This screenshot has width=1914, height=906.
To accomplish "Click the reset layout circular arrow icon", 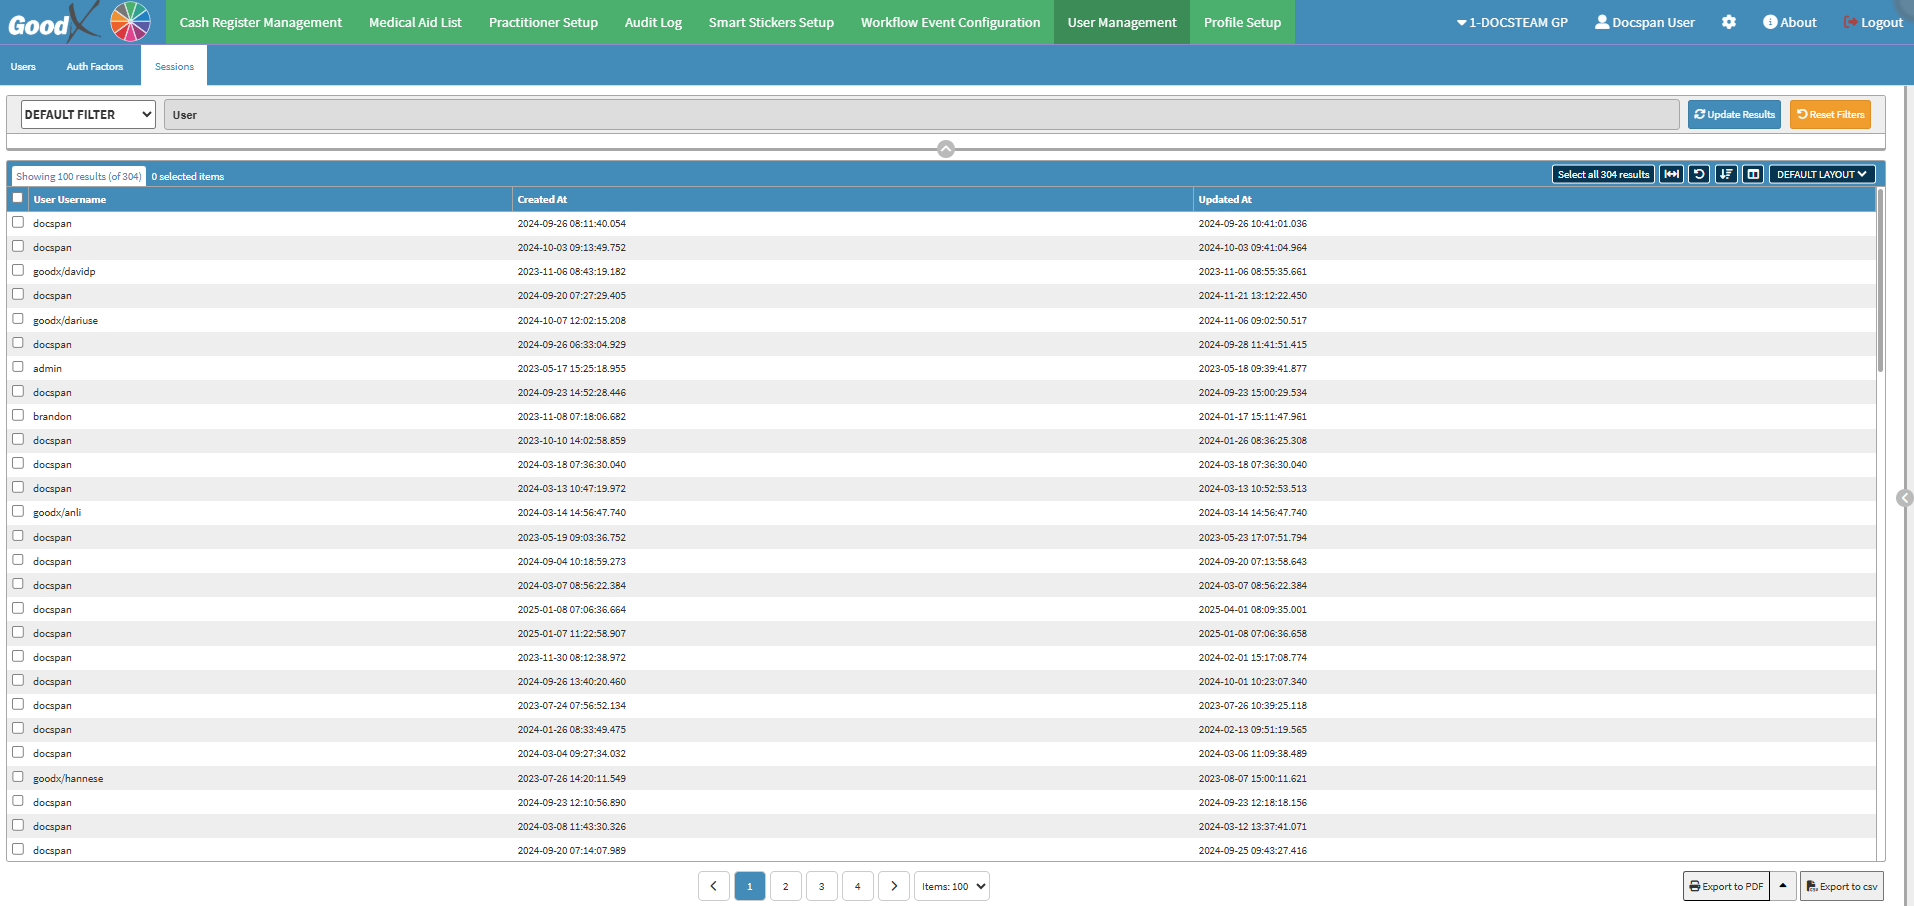I will [x=1698, y=174].
